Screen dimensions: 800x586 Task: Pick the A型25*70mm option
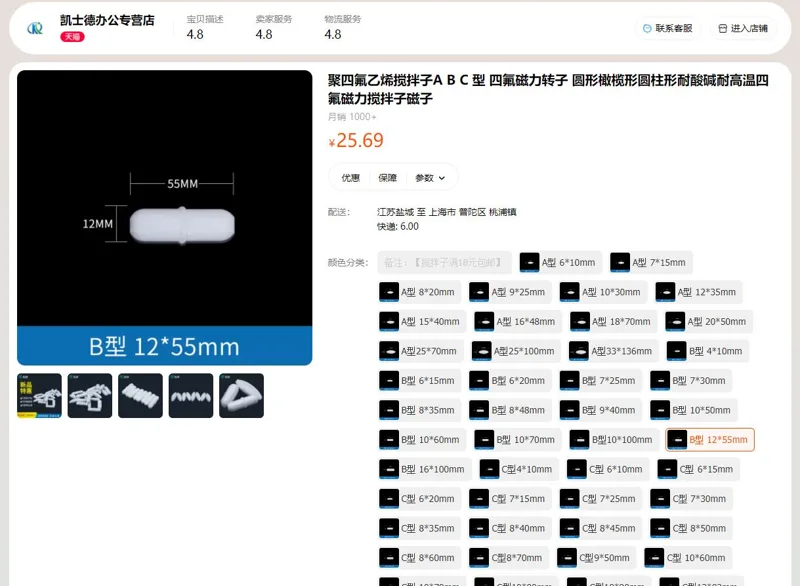click(x=421, y=351)
